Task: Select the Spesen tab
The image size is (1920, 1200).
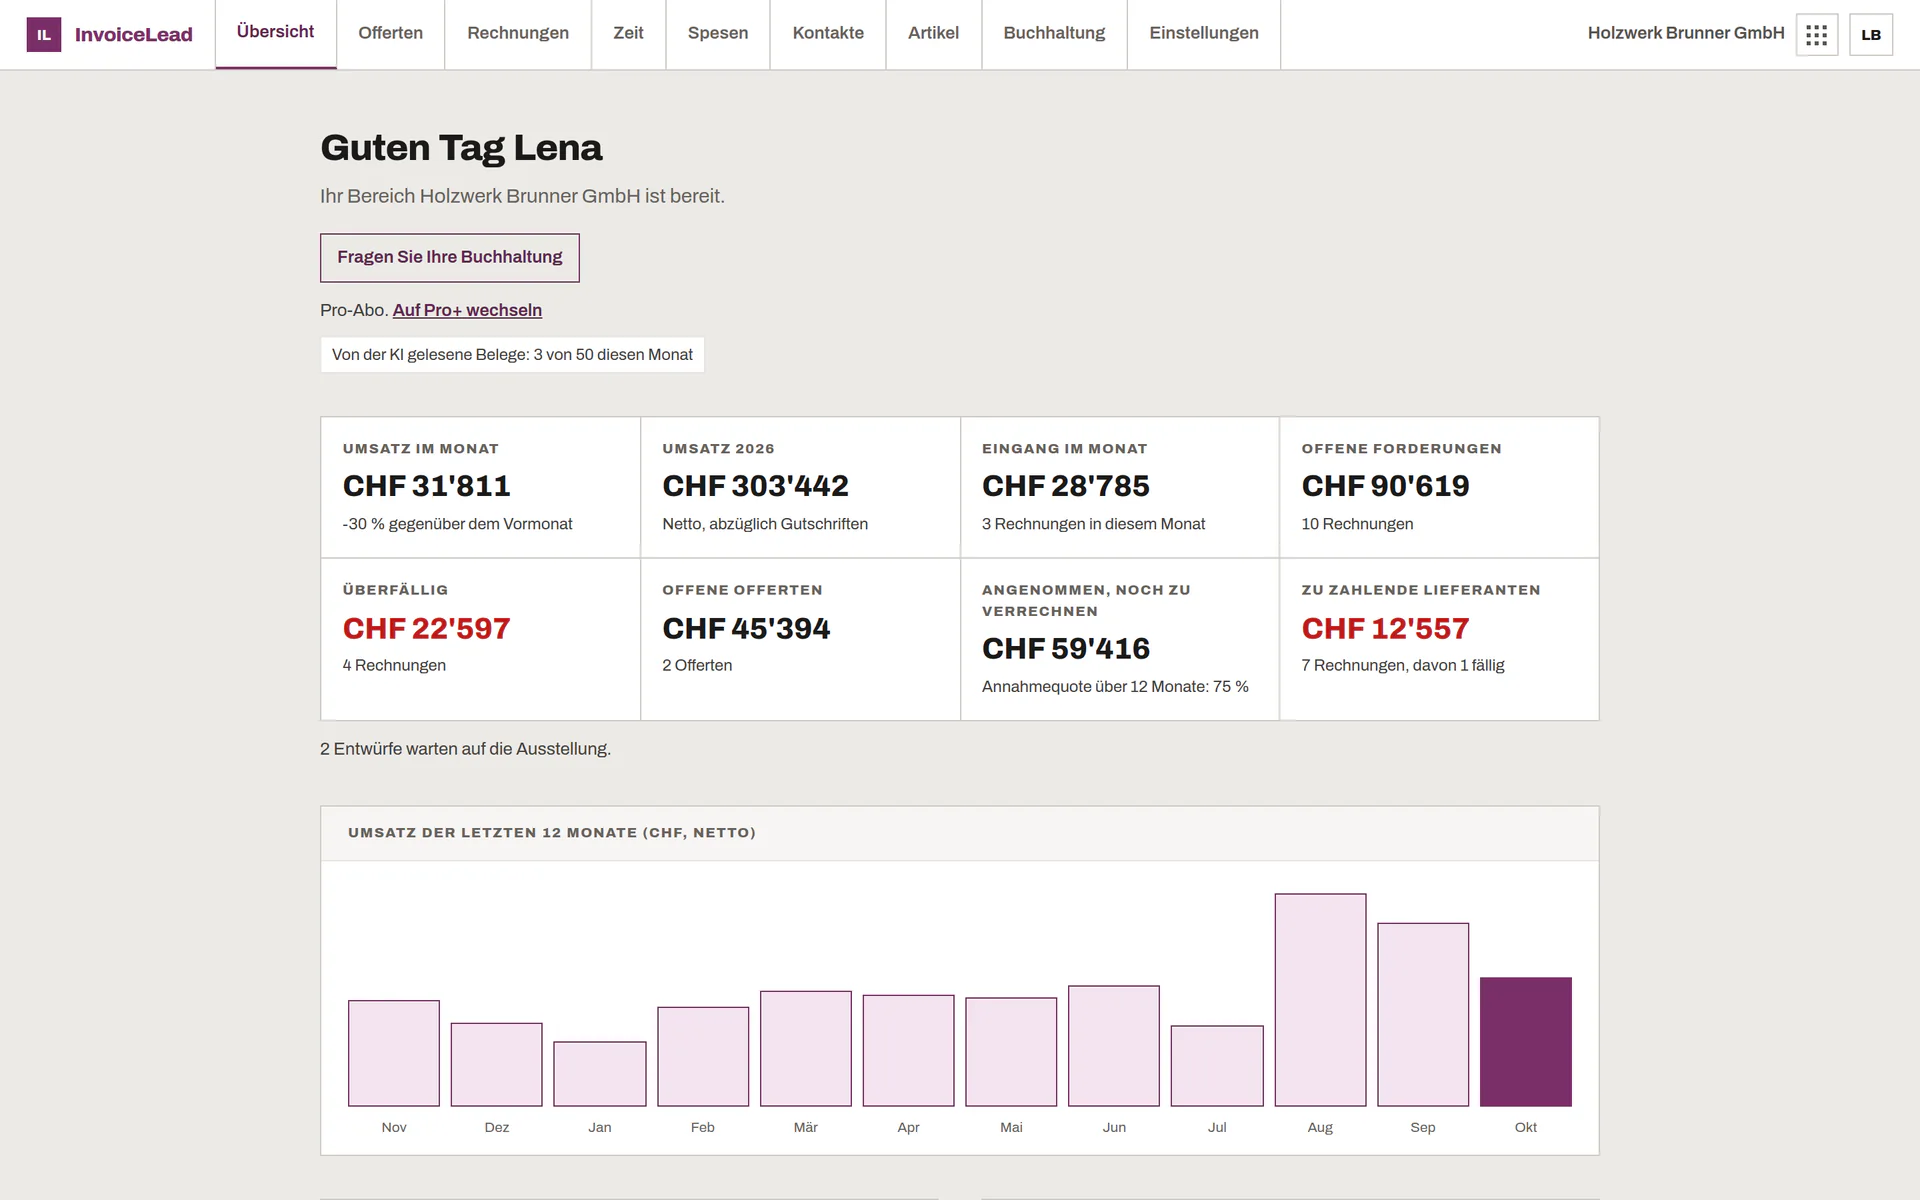Action: (x=718, y=33)
